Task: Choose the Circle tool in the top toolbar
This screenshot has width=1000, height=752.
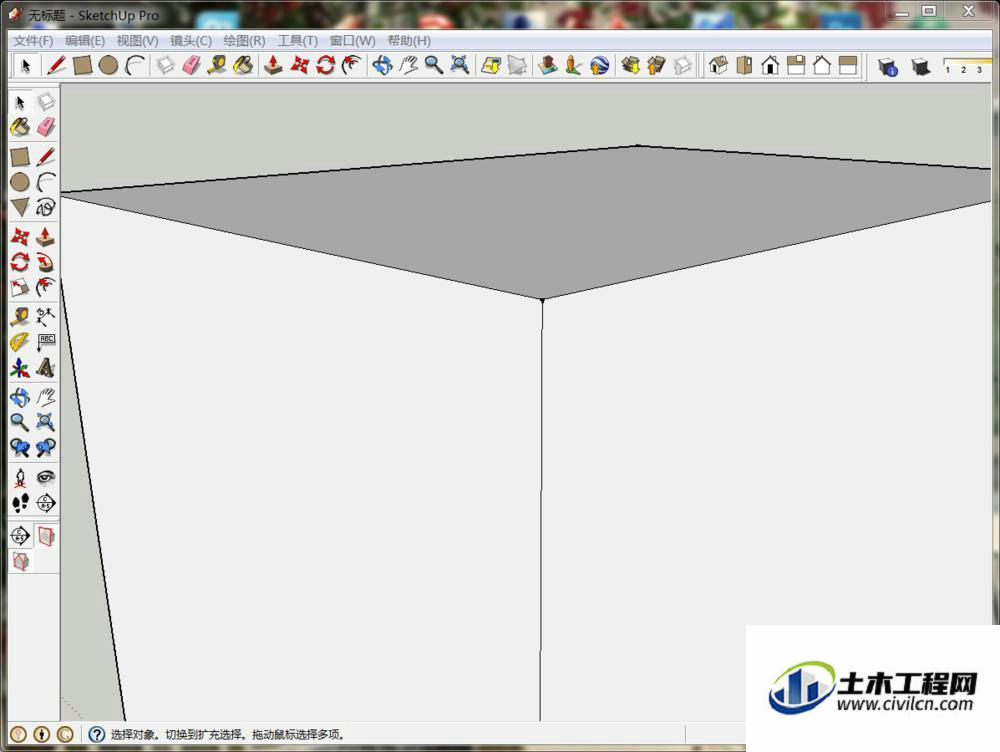Action: pos(108,65)
